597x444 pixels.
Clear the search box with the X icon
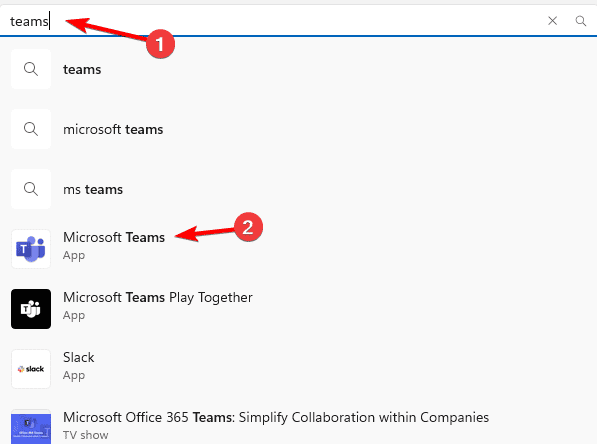pyautogui.click(x=552, y=21)
